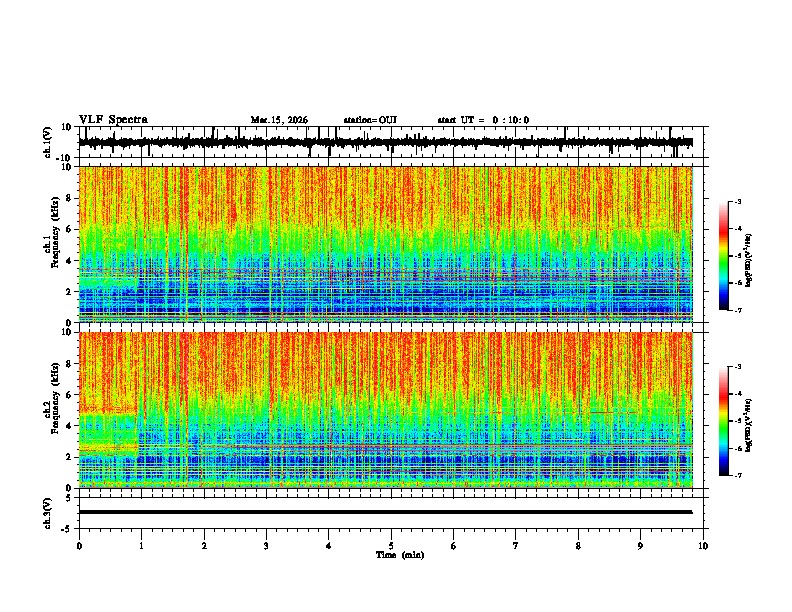The height and width of the screenshot is (612, 792).
Task: Click the '-7' label on the ch.2 colorbar
Action: coord(737,475)
